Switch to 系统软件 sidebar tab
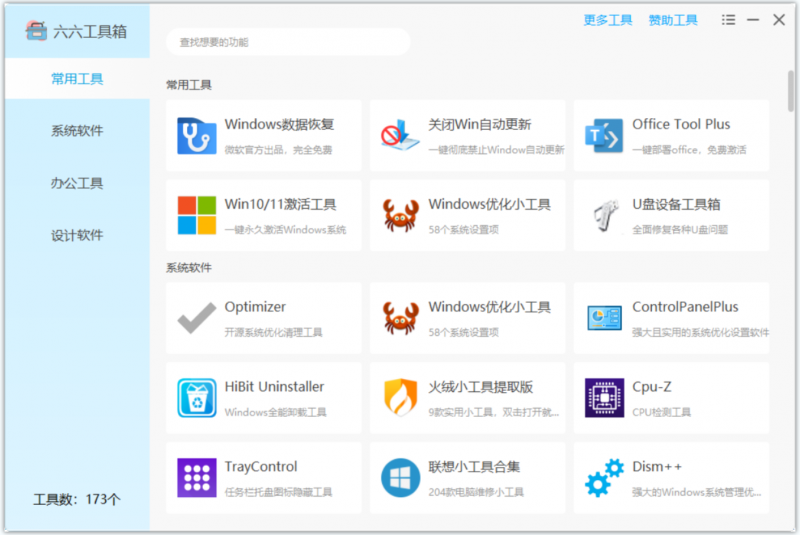 pyautogui.click(x=77, y=131)
